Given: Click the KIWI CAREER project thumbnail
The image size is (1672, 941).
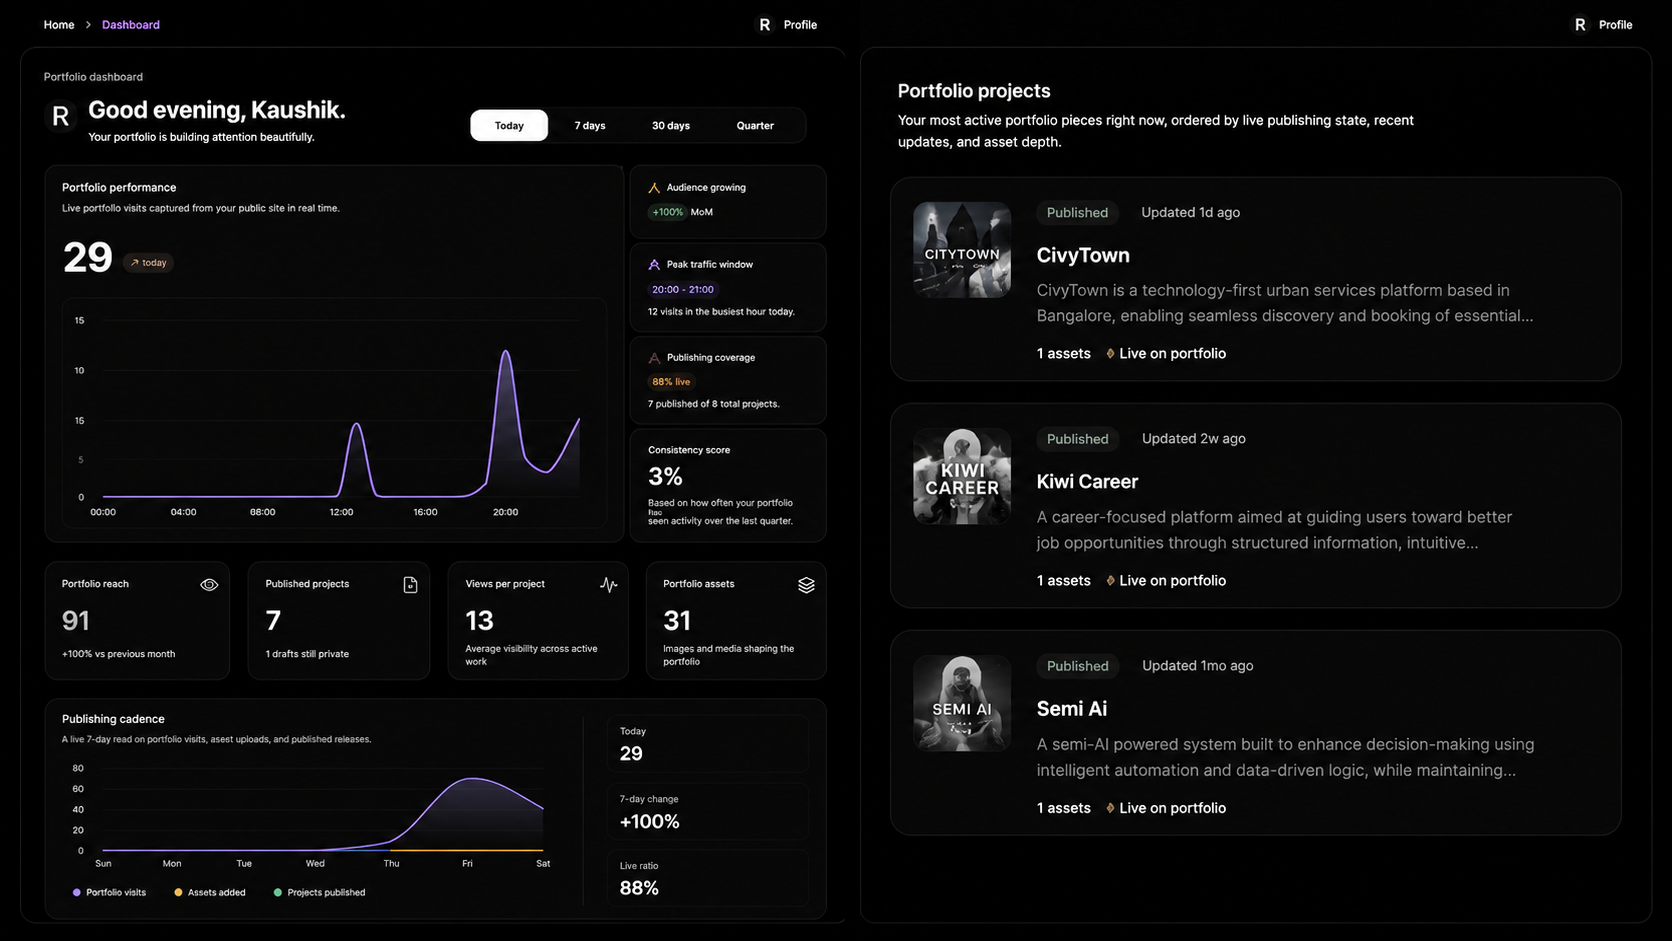Looking at the screenshot, I should pos(962,476).
